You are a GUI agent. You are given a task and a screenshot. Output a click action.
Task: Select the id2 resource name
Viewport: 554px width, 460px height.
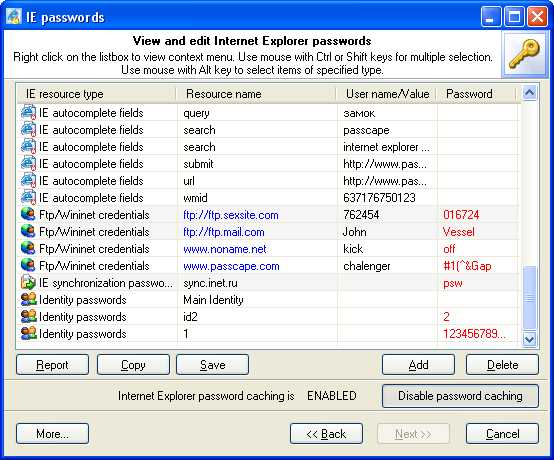[190, 317]
